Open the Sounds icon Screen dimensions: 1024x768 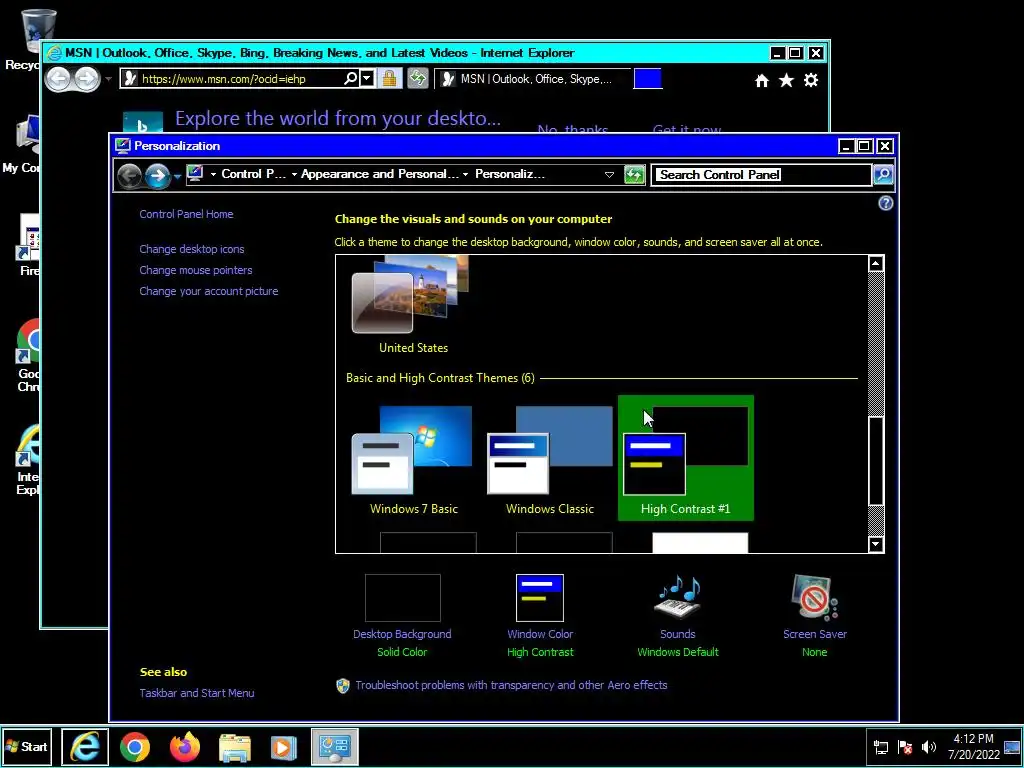click(x=678, y=598)
